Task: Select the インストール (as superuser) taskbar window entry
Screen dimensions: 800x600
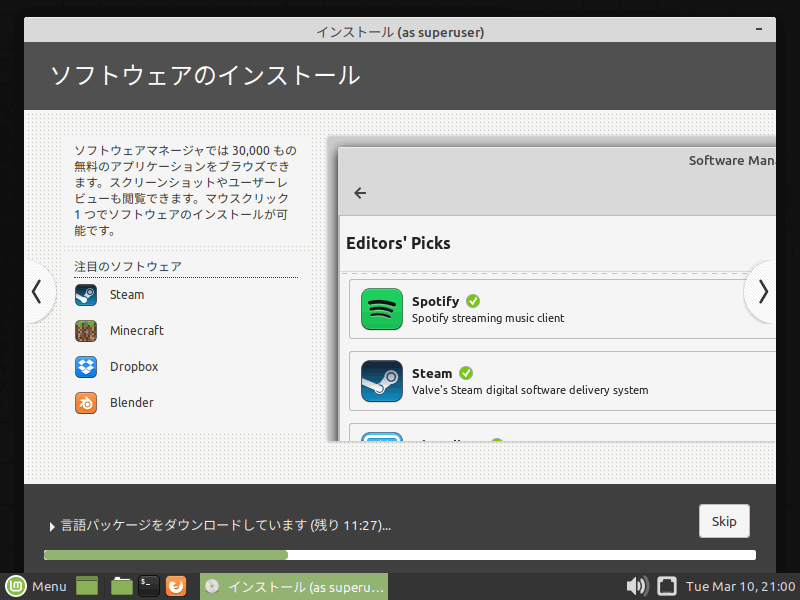Action: (294, 586)
